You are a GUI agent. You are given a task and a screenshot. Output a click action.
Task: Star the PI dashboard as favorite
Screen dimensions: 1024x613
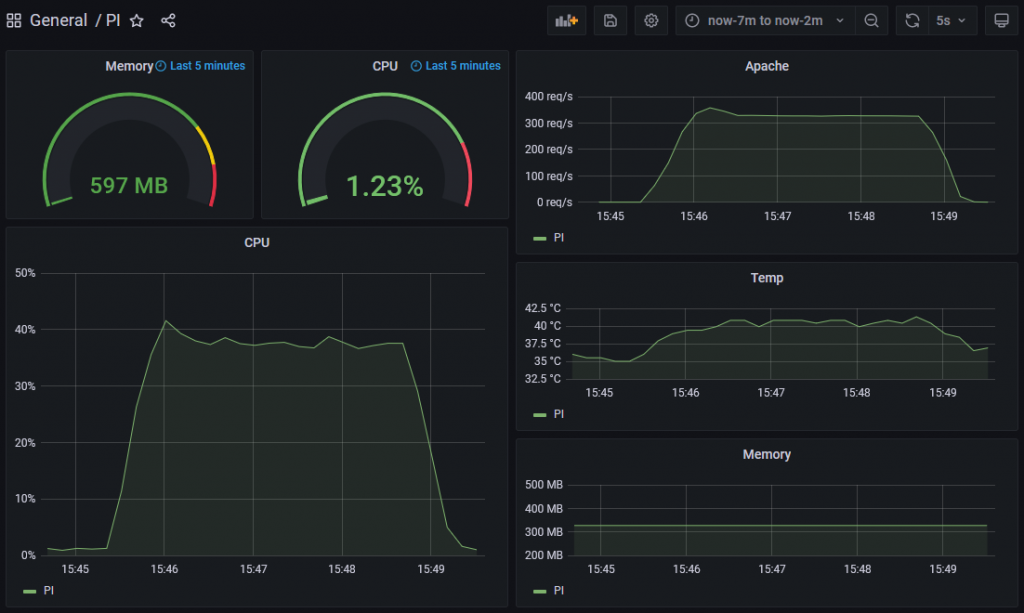click(x=137, y=20)
